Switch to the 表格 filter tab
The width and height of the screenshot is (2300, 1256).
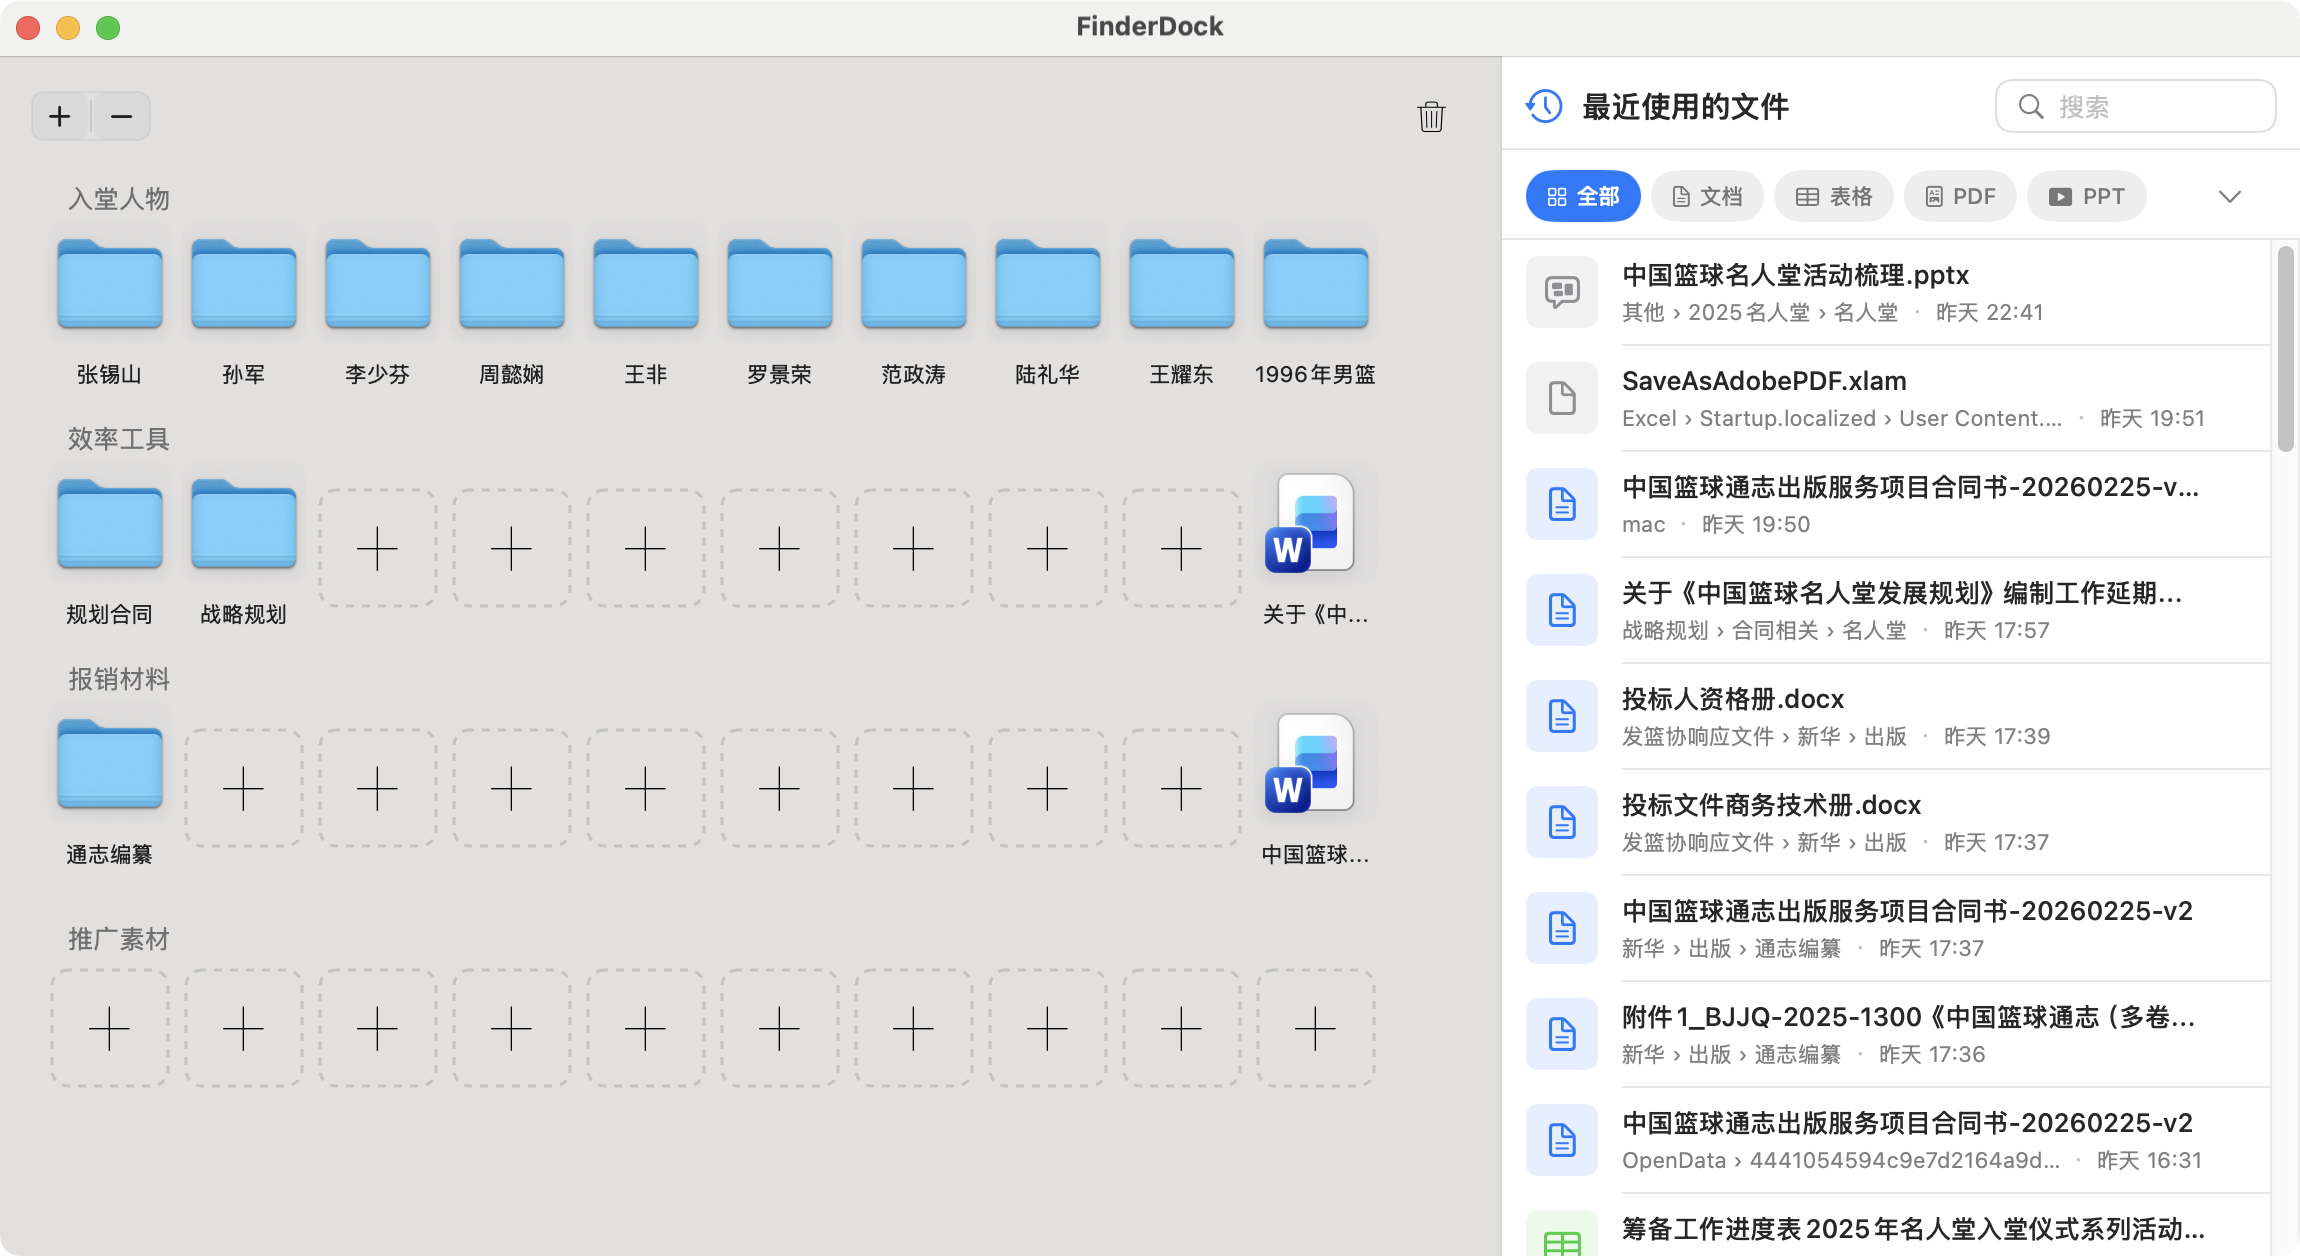(x=1834, y=196)
